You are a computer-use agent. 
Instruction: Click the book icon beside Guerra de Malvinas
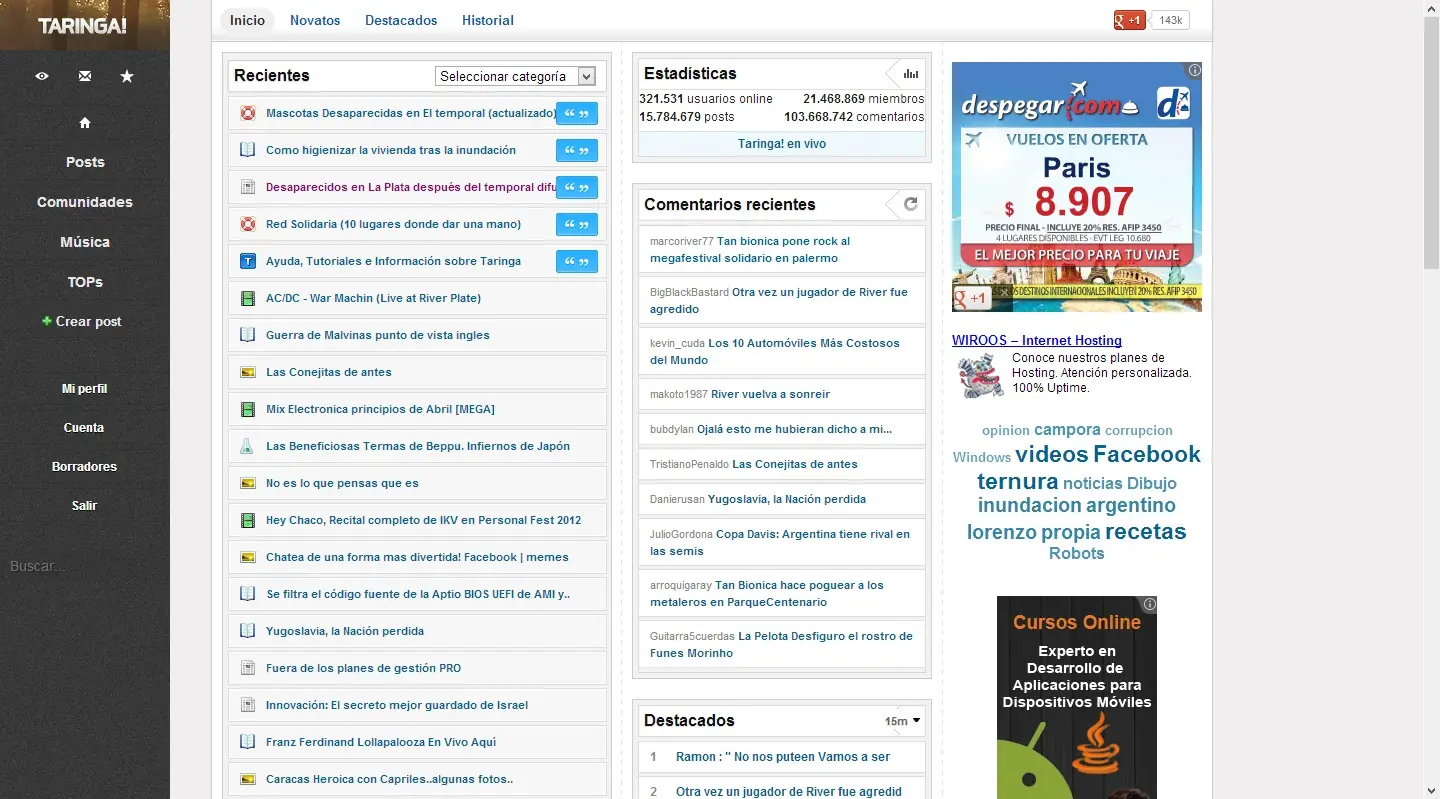[248, 335]
